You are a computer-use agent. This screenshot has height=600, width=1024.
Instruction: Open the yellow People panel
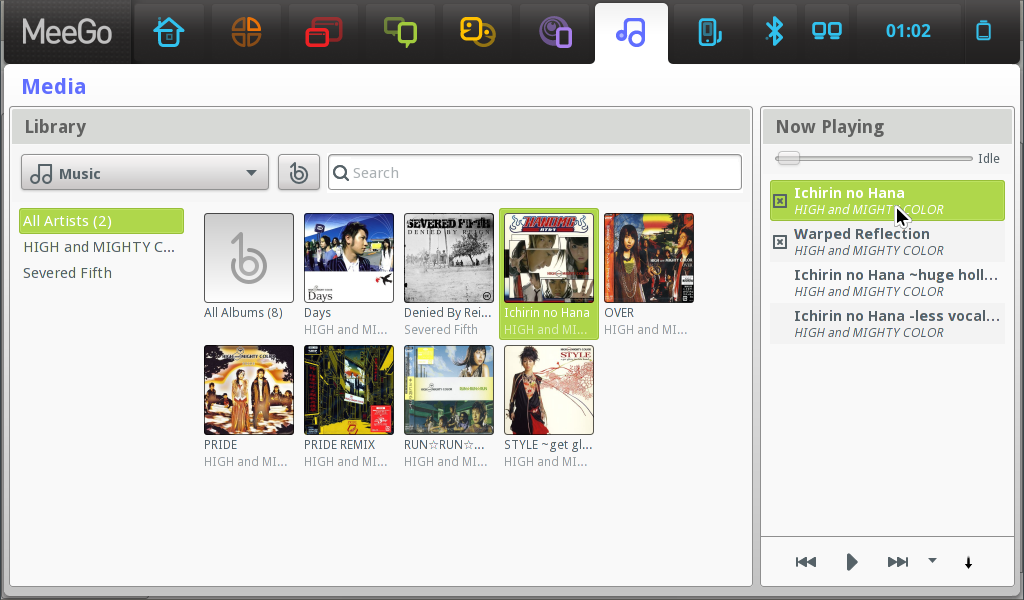click(477, 31)
